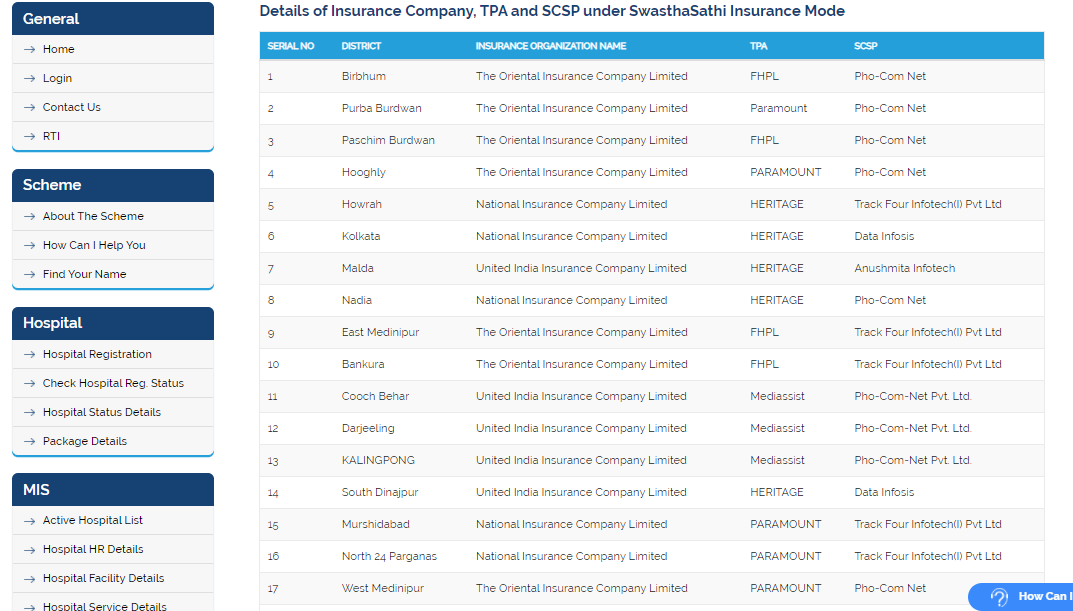The width and height of the screenshot is (1073, 611).
Task: Click the SwasthaSathi Insurance Mode page heading
Action: (552, 11)
